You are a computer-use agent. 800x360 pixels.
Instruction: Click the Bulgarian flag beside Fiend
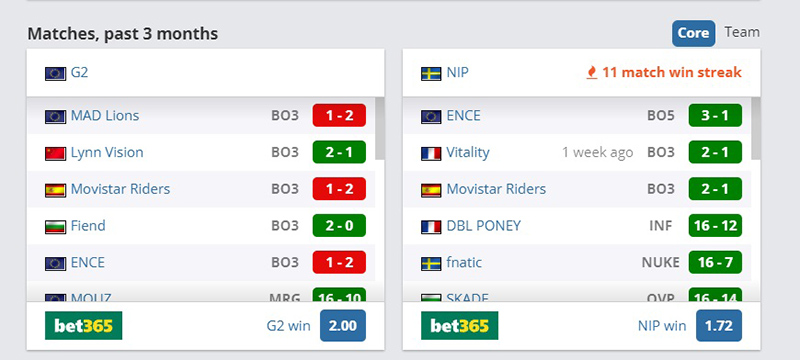[55, 226]
